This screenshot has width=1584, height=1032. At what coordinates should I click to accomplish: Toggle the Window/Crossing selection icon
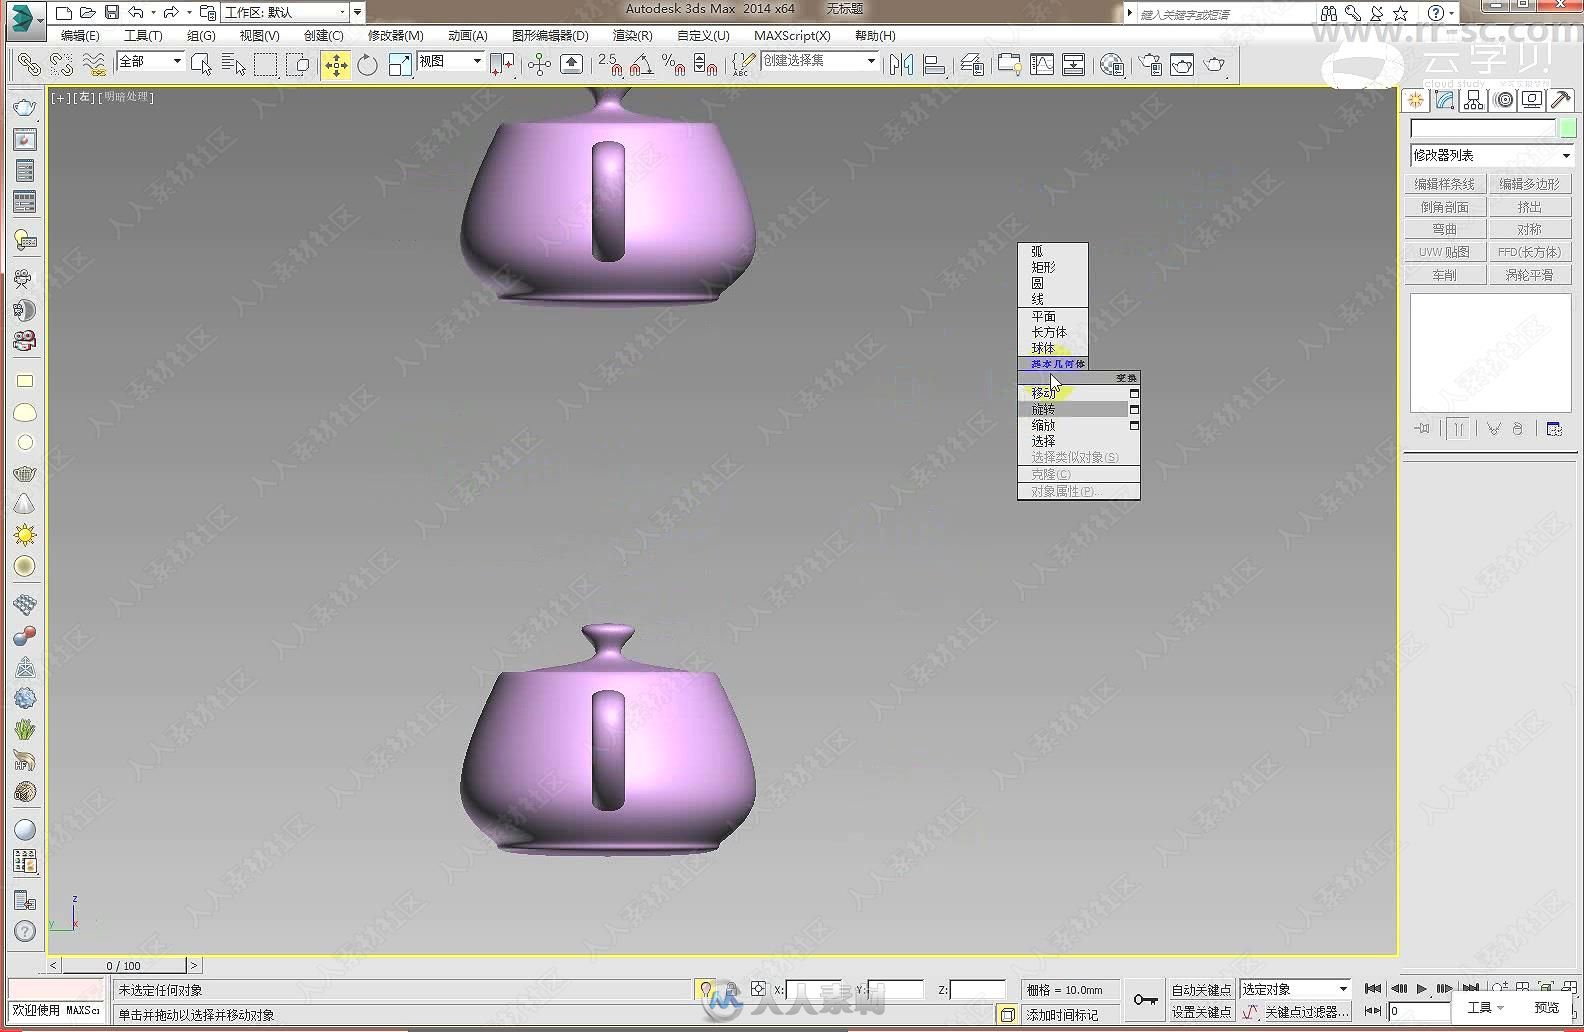point(298,65)
